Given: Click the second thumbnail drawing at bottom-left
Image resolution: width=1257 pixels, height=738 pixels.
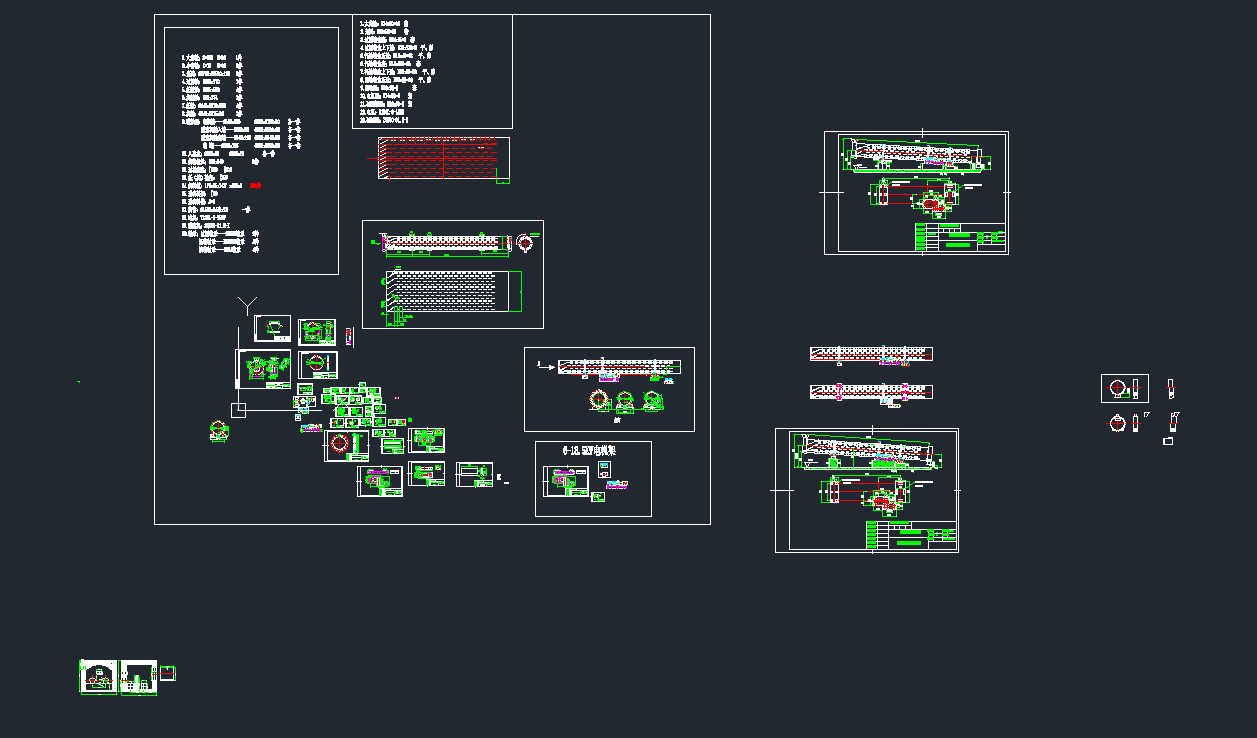Looking at the screenshot, I should [x=138, y=677].
